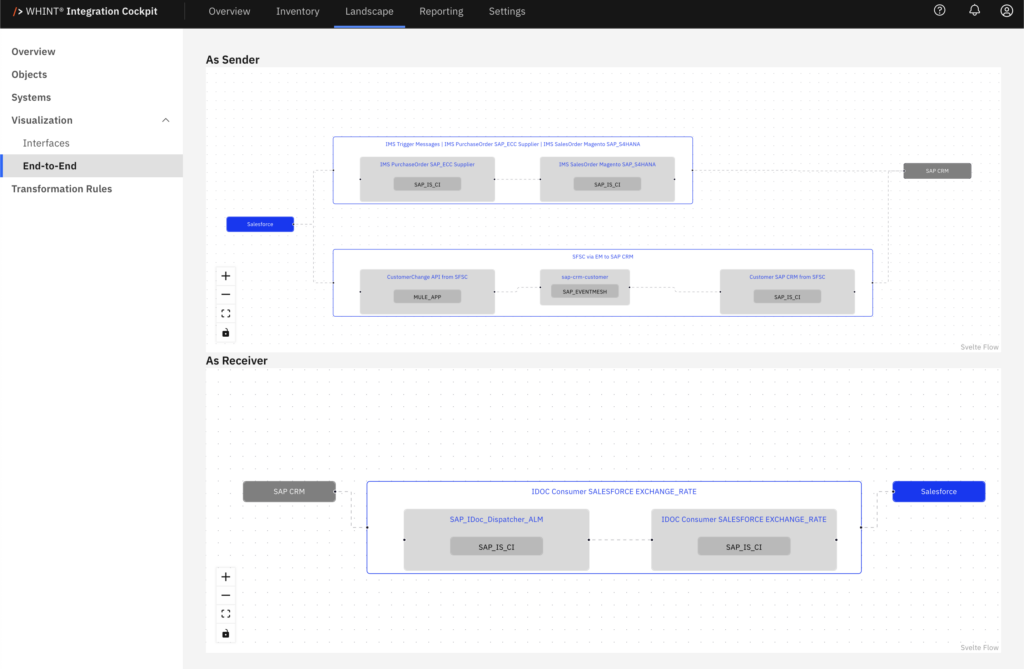This screenshot has height=669, width=1024.
Task: Open the Svelte Flow attribution link in As Sender
Action: [x=978, y=347]
